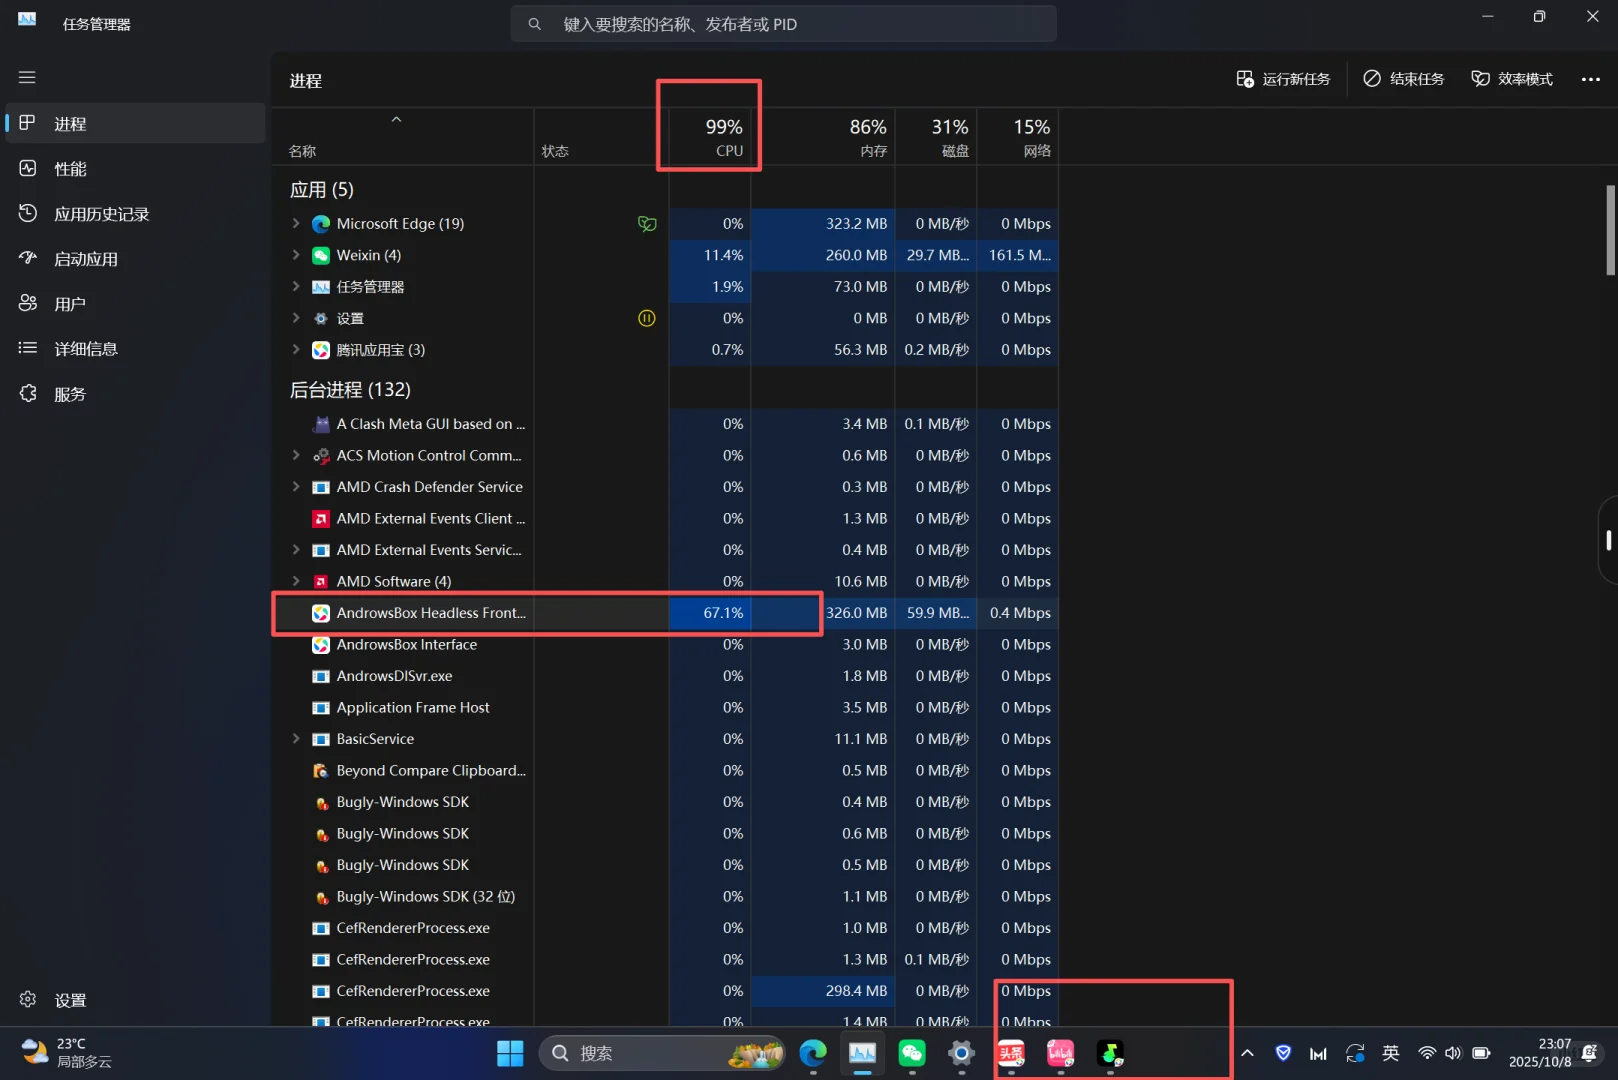Viewport: 1618px width, 1080px height.
Task: Click the hamburger navigation menu icon
Action: coord(27,77)
